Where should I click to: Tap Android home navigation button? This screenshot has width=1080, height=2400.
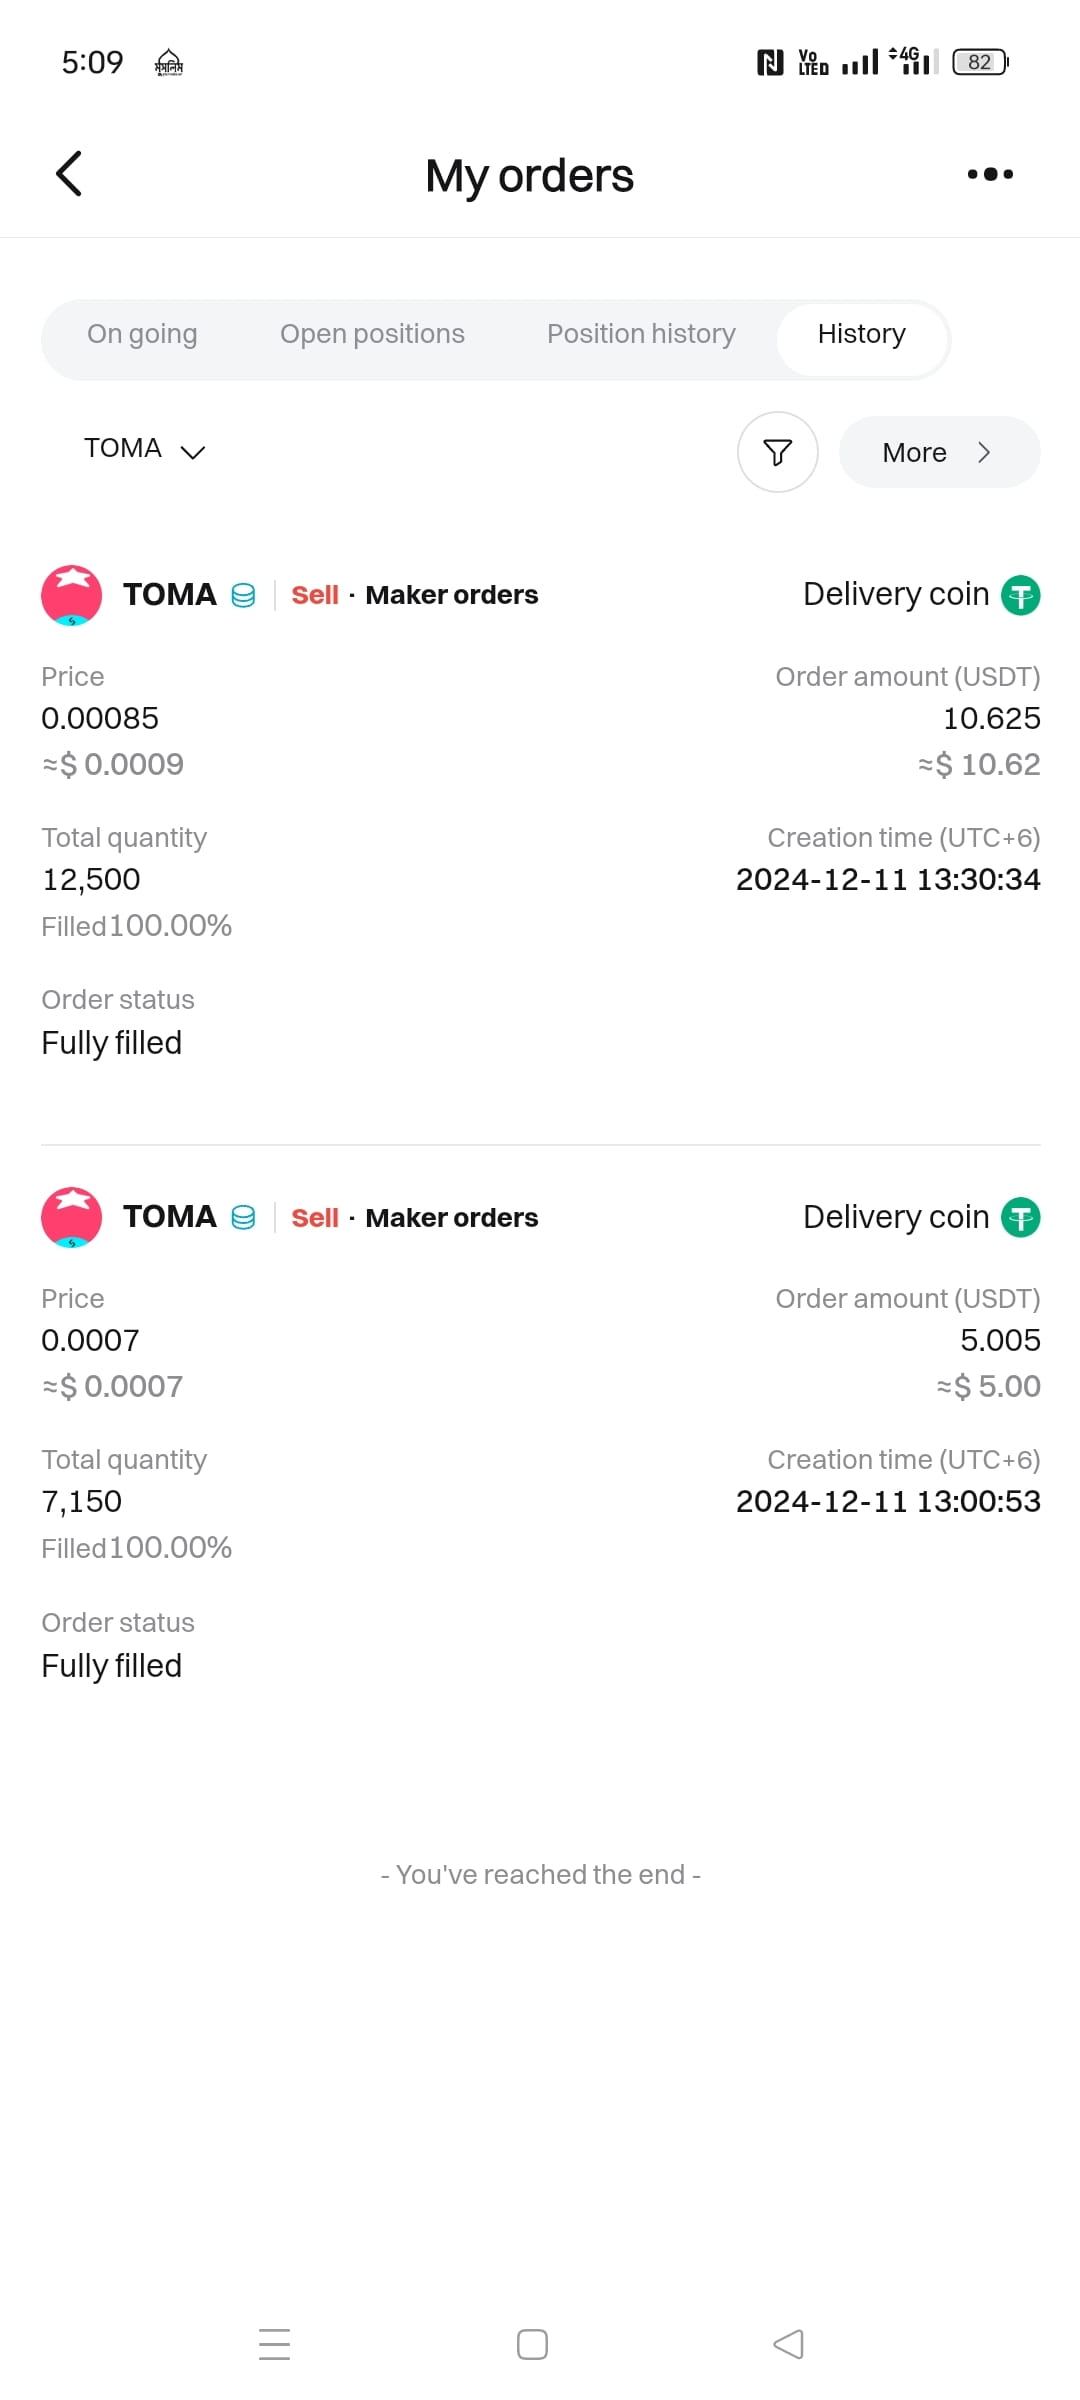pos(532,2344)
